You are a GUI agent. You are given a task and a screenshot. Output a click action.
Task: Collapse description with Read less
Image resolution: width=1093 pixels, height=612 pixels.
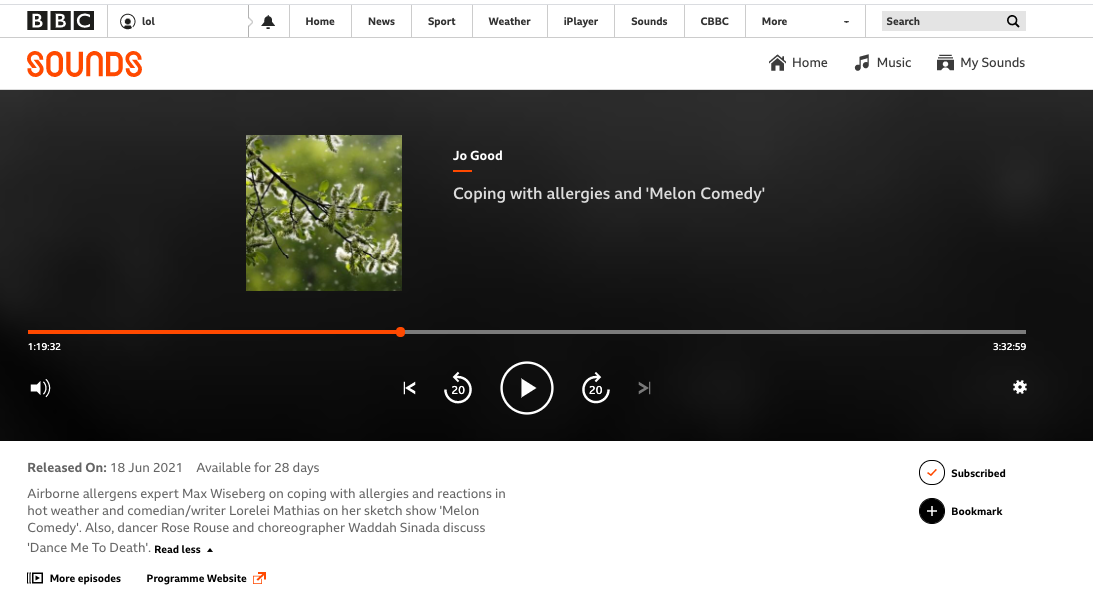[183, 549]
